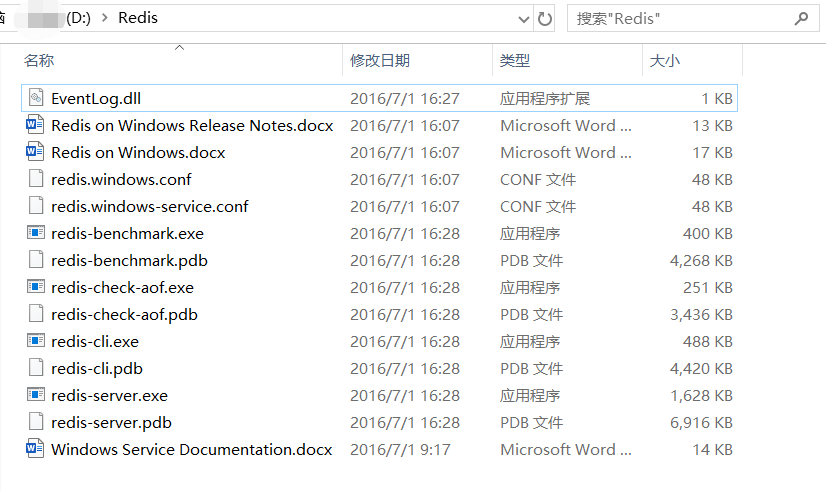
Task: Select the redis-benchmark.exe file name
Action: 127,233
